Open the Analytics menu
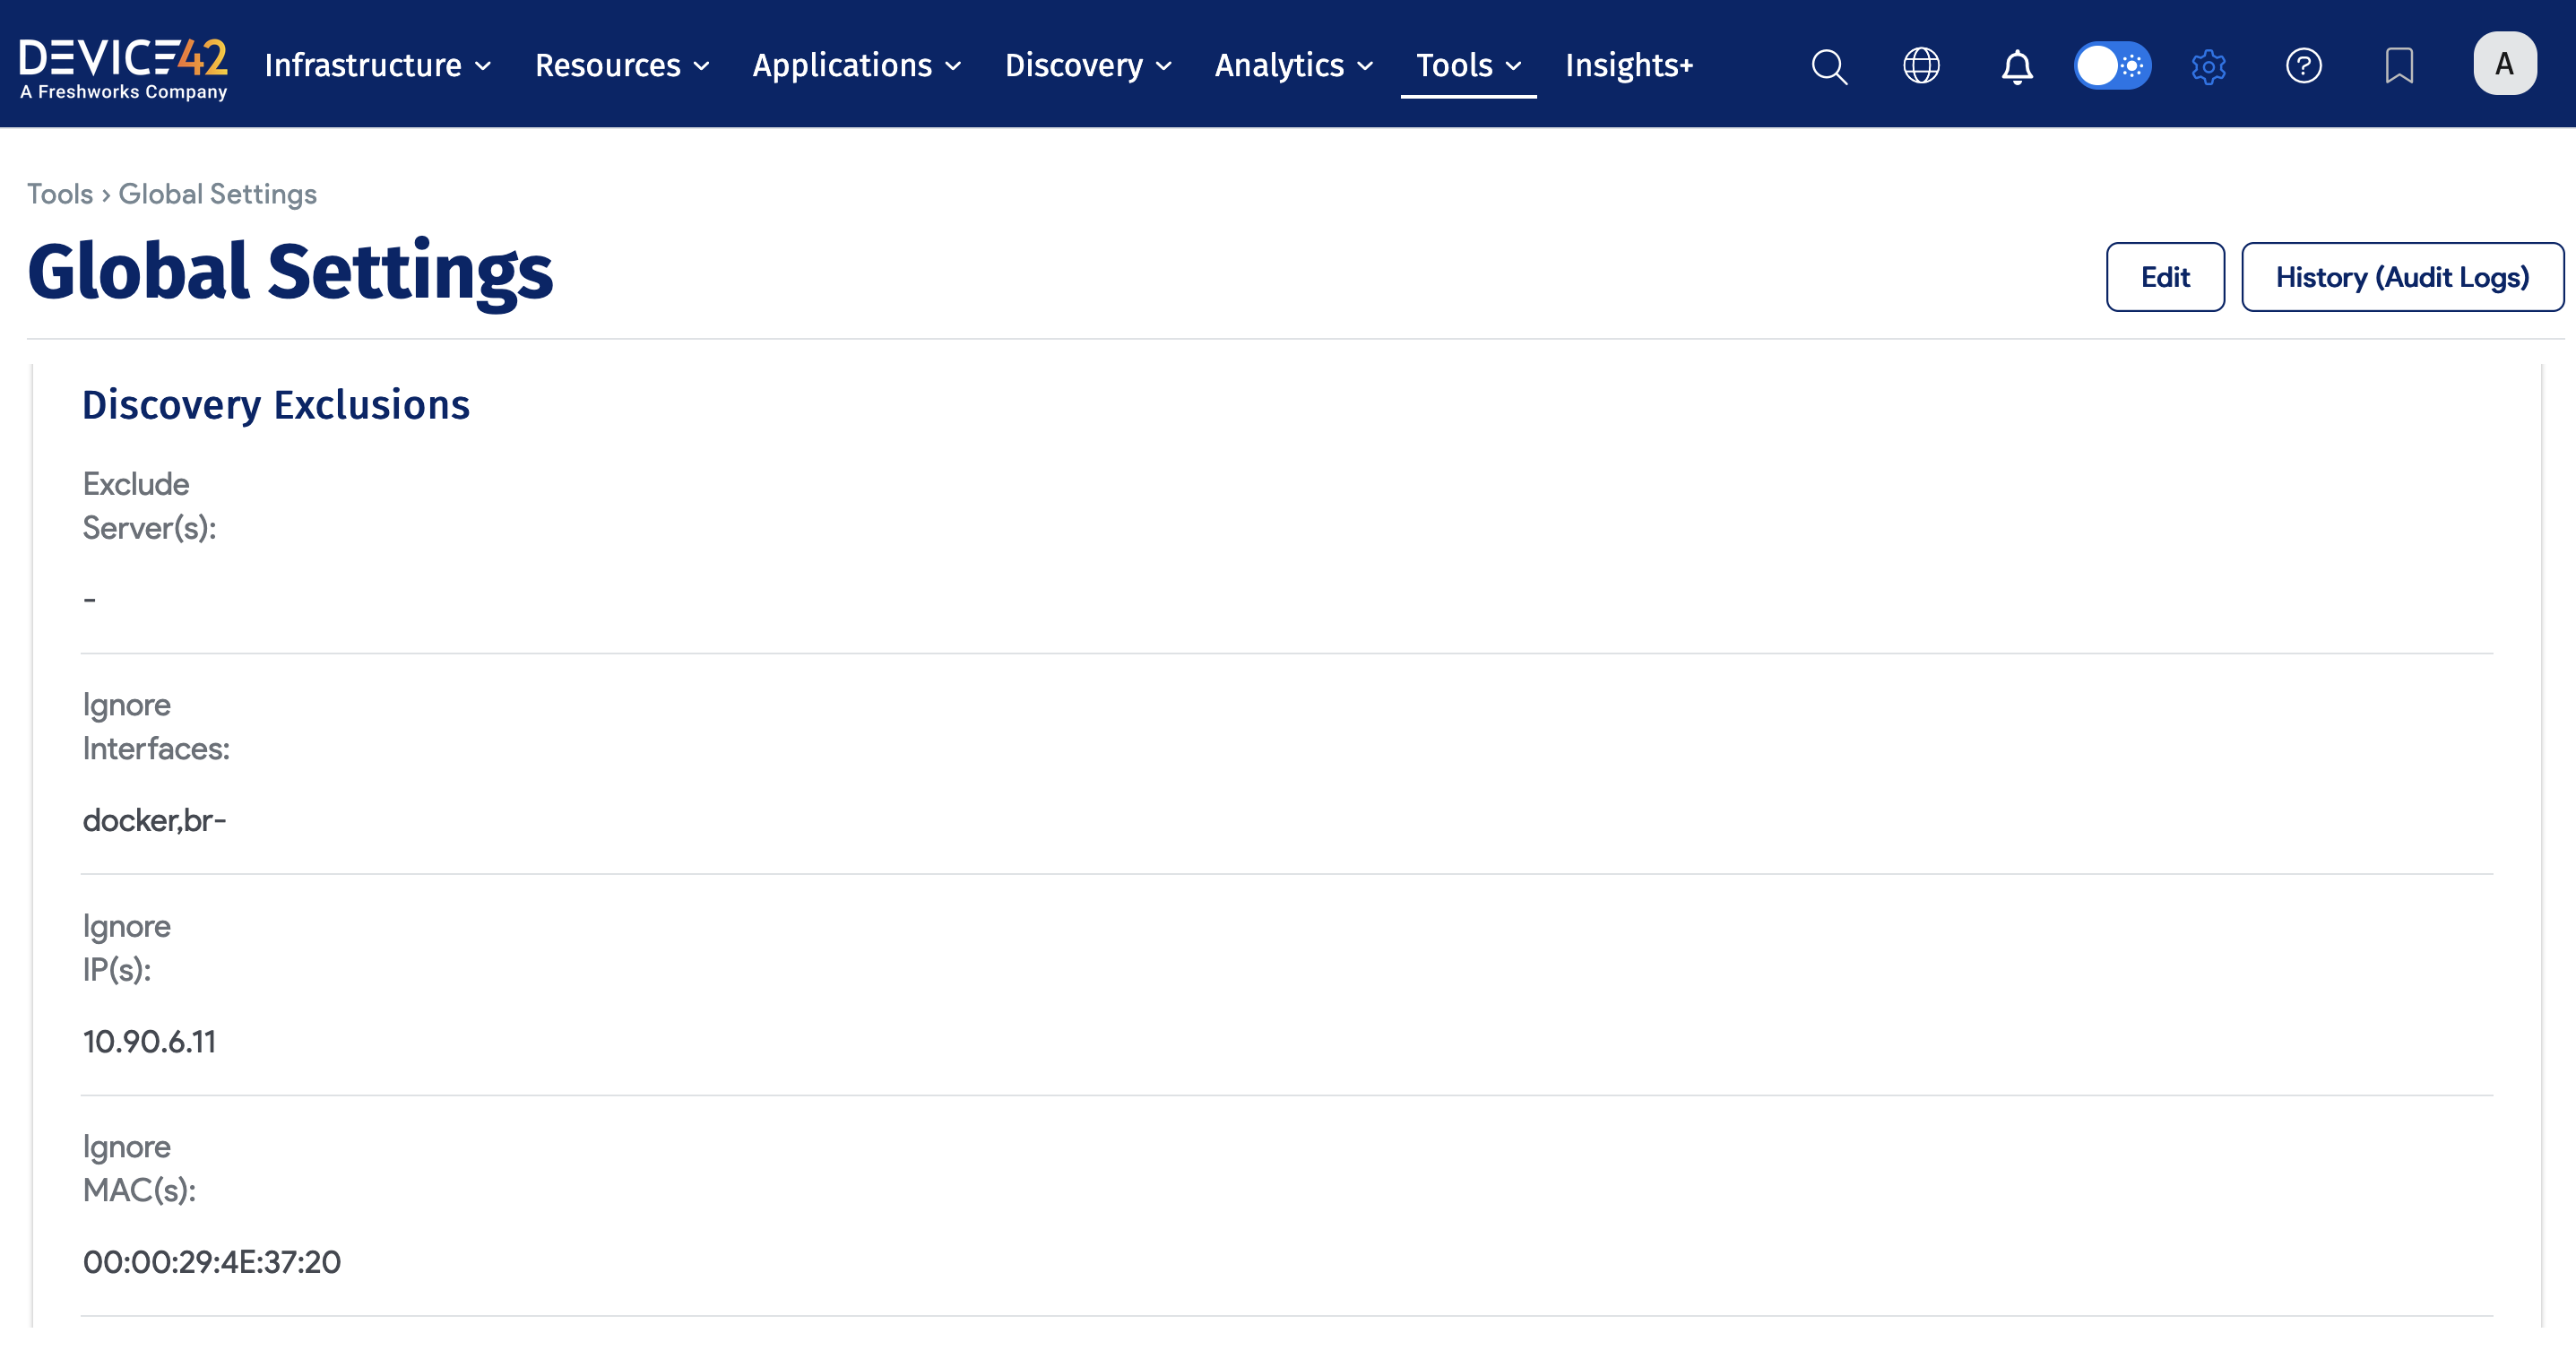 [x=1293, y=66]
